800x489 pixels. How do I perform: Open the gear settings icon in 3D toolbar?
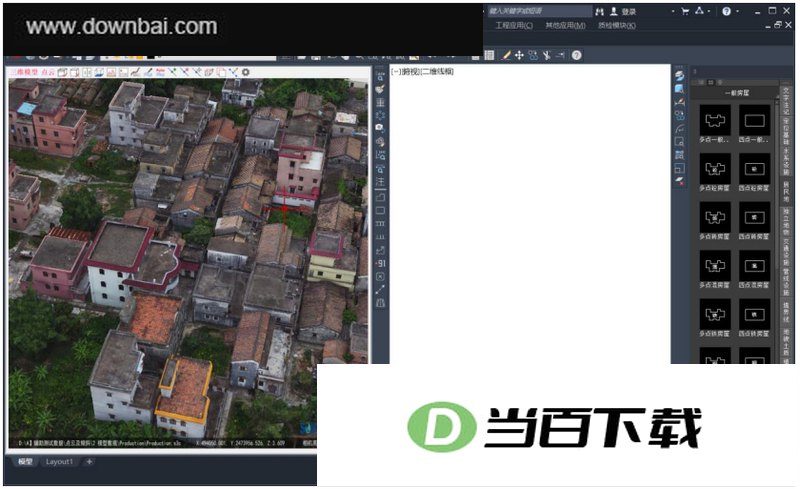[x=245, y=72]
